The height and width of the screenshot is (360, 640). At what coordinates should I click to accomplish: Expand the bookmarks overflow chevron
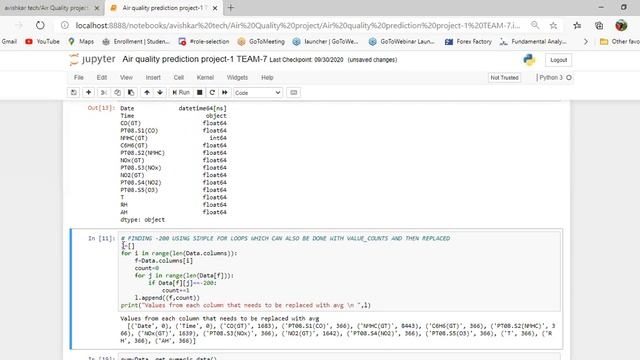tap(586, 42)
